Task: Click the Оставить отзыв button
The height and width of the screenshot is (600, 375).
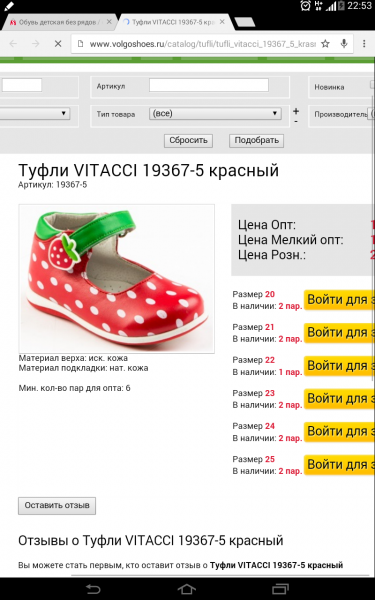Action: point(57,506)
